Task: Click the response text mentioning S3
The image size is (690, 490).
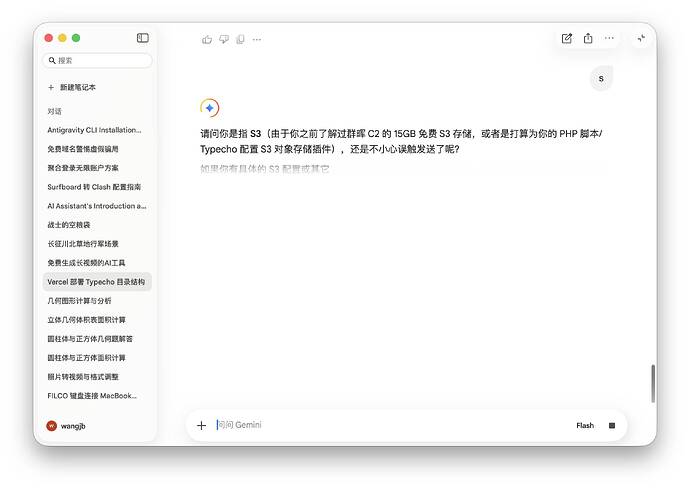Action: click(401, 141)
